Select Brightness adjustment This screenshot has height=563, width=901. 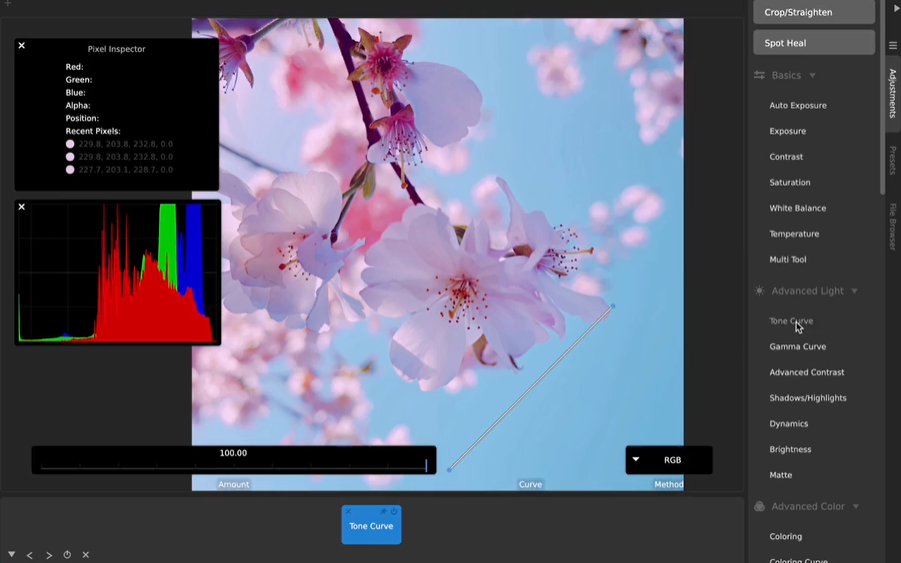(x=790, y=449)
